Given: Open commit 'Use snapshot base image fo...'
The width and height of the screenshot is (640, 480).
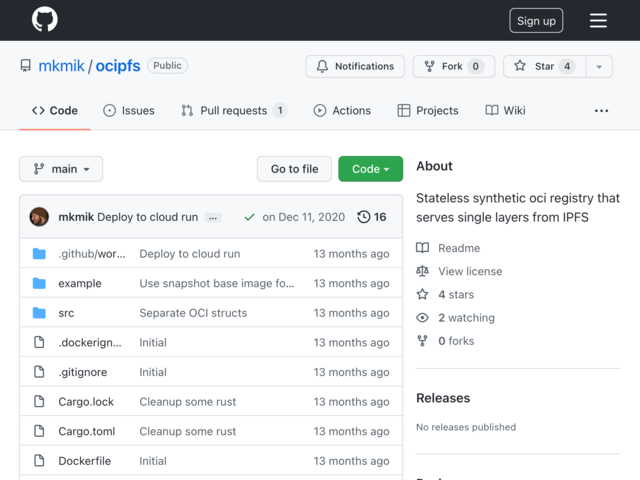Looking at the screenshot, I should (x=217, y=283).
